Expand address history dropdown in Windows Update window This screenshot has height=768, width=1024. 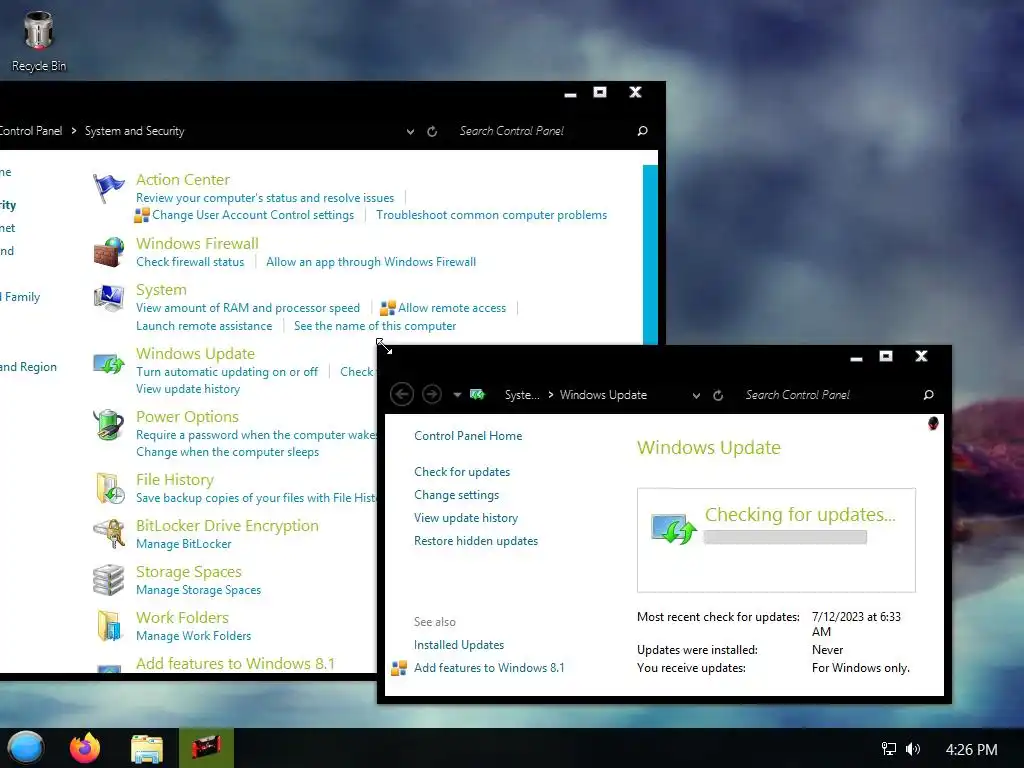coord(696,395)
